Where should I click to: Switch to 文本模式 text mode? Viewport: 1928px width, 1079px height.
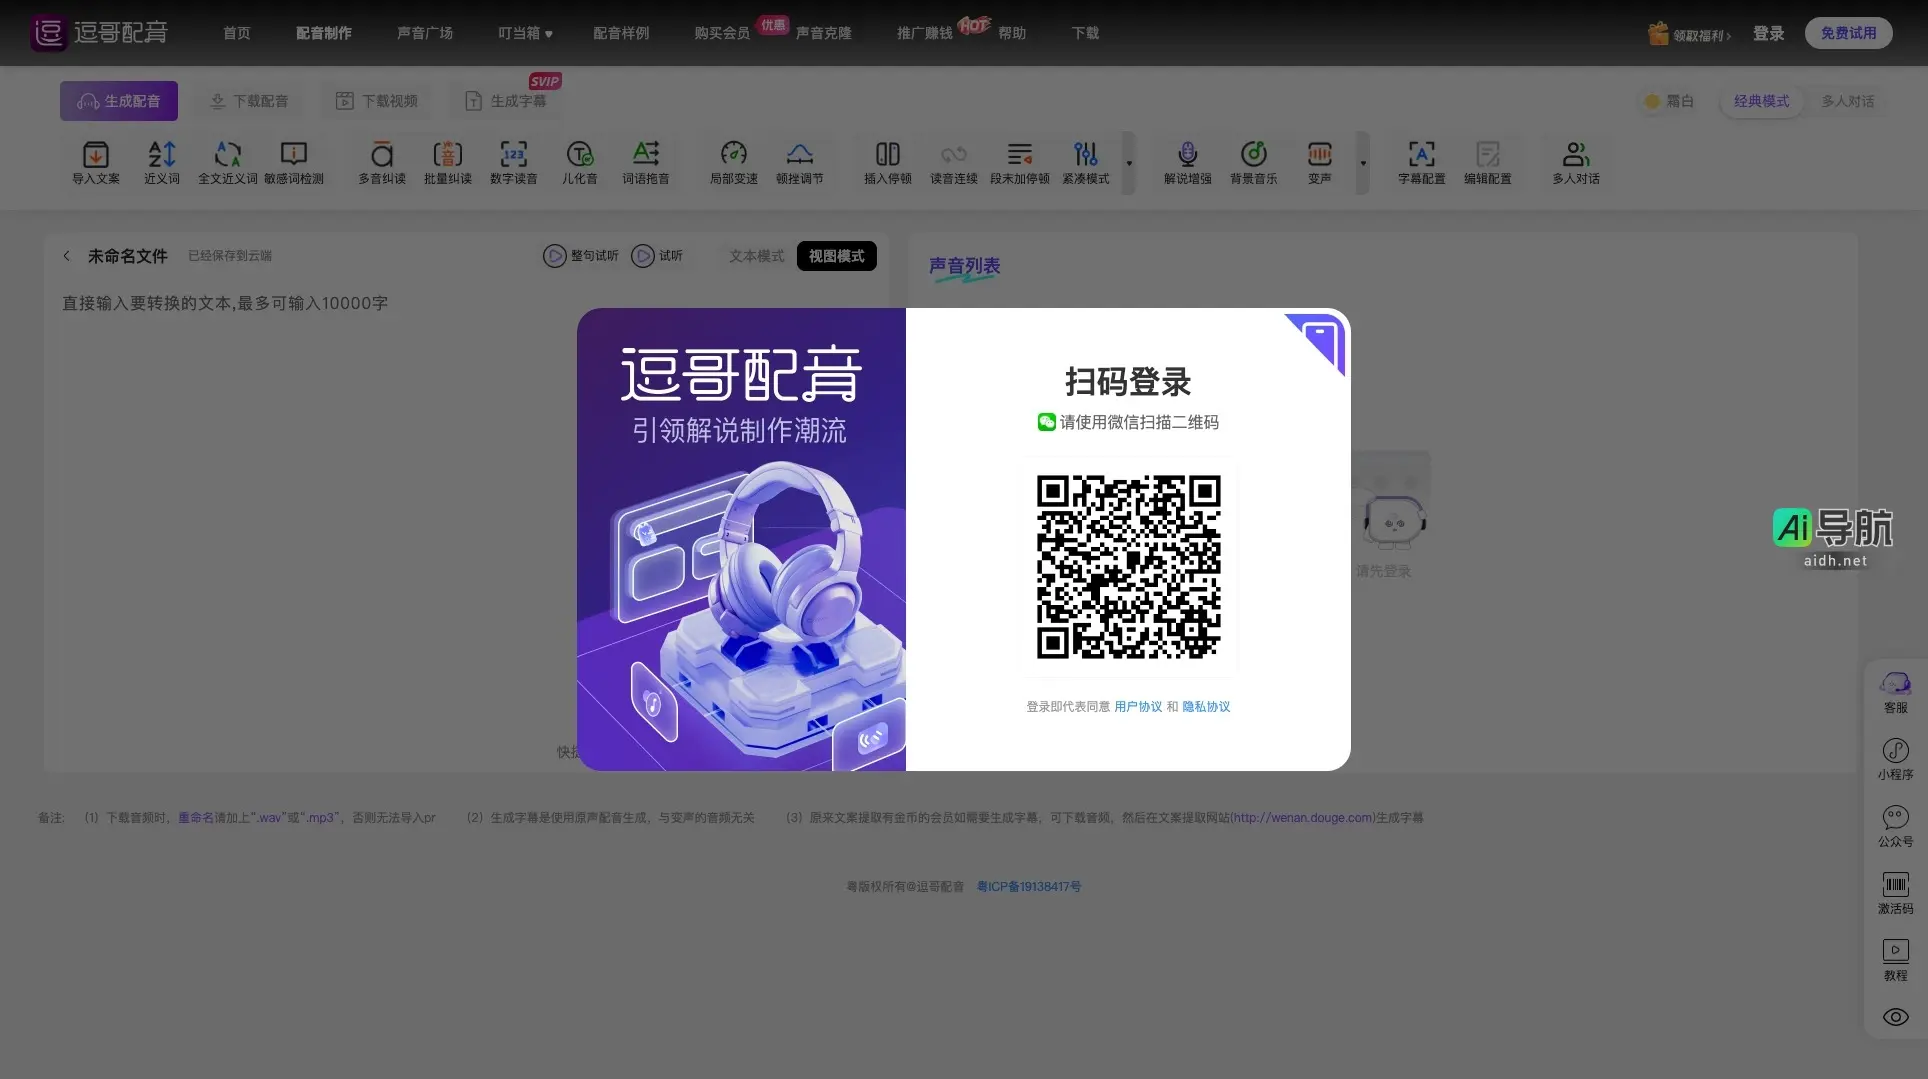click(x=755, y=256)
